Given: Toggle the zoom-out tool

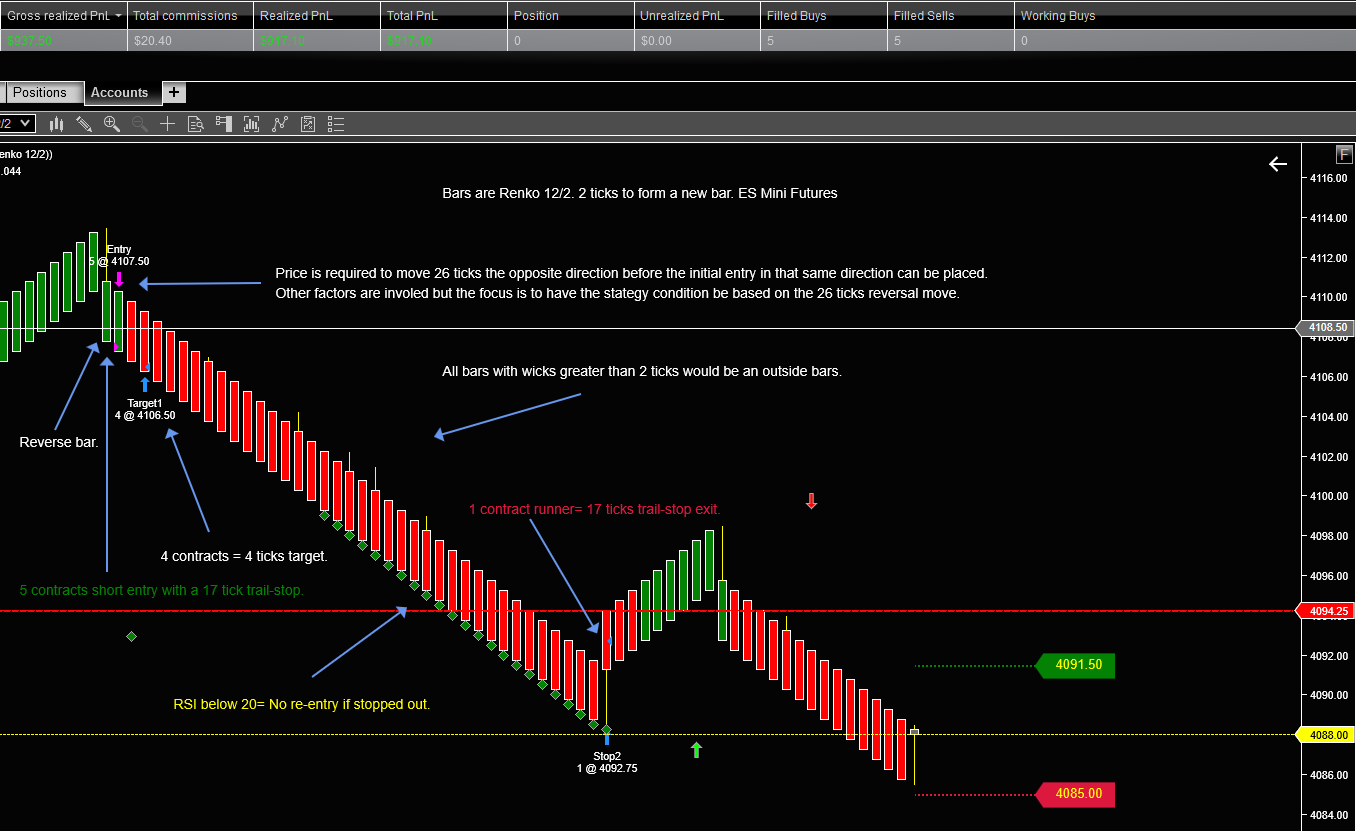Looking at the screenshot, I should 139,124.
